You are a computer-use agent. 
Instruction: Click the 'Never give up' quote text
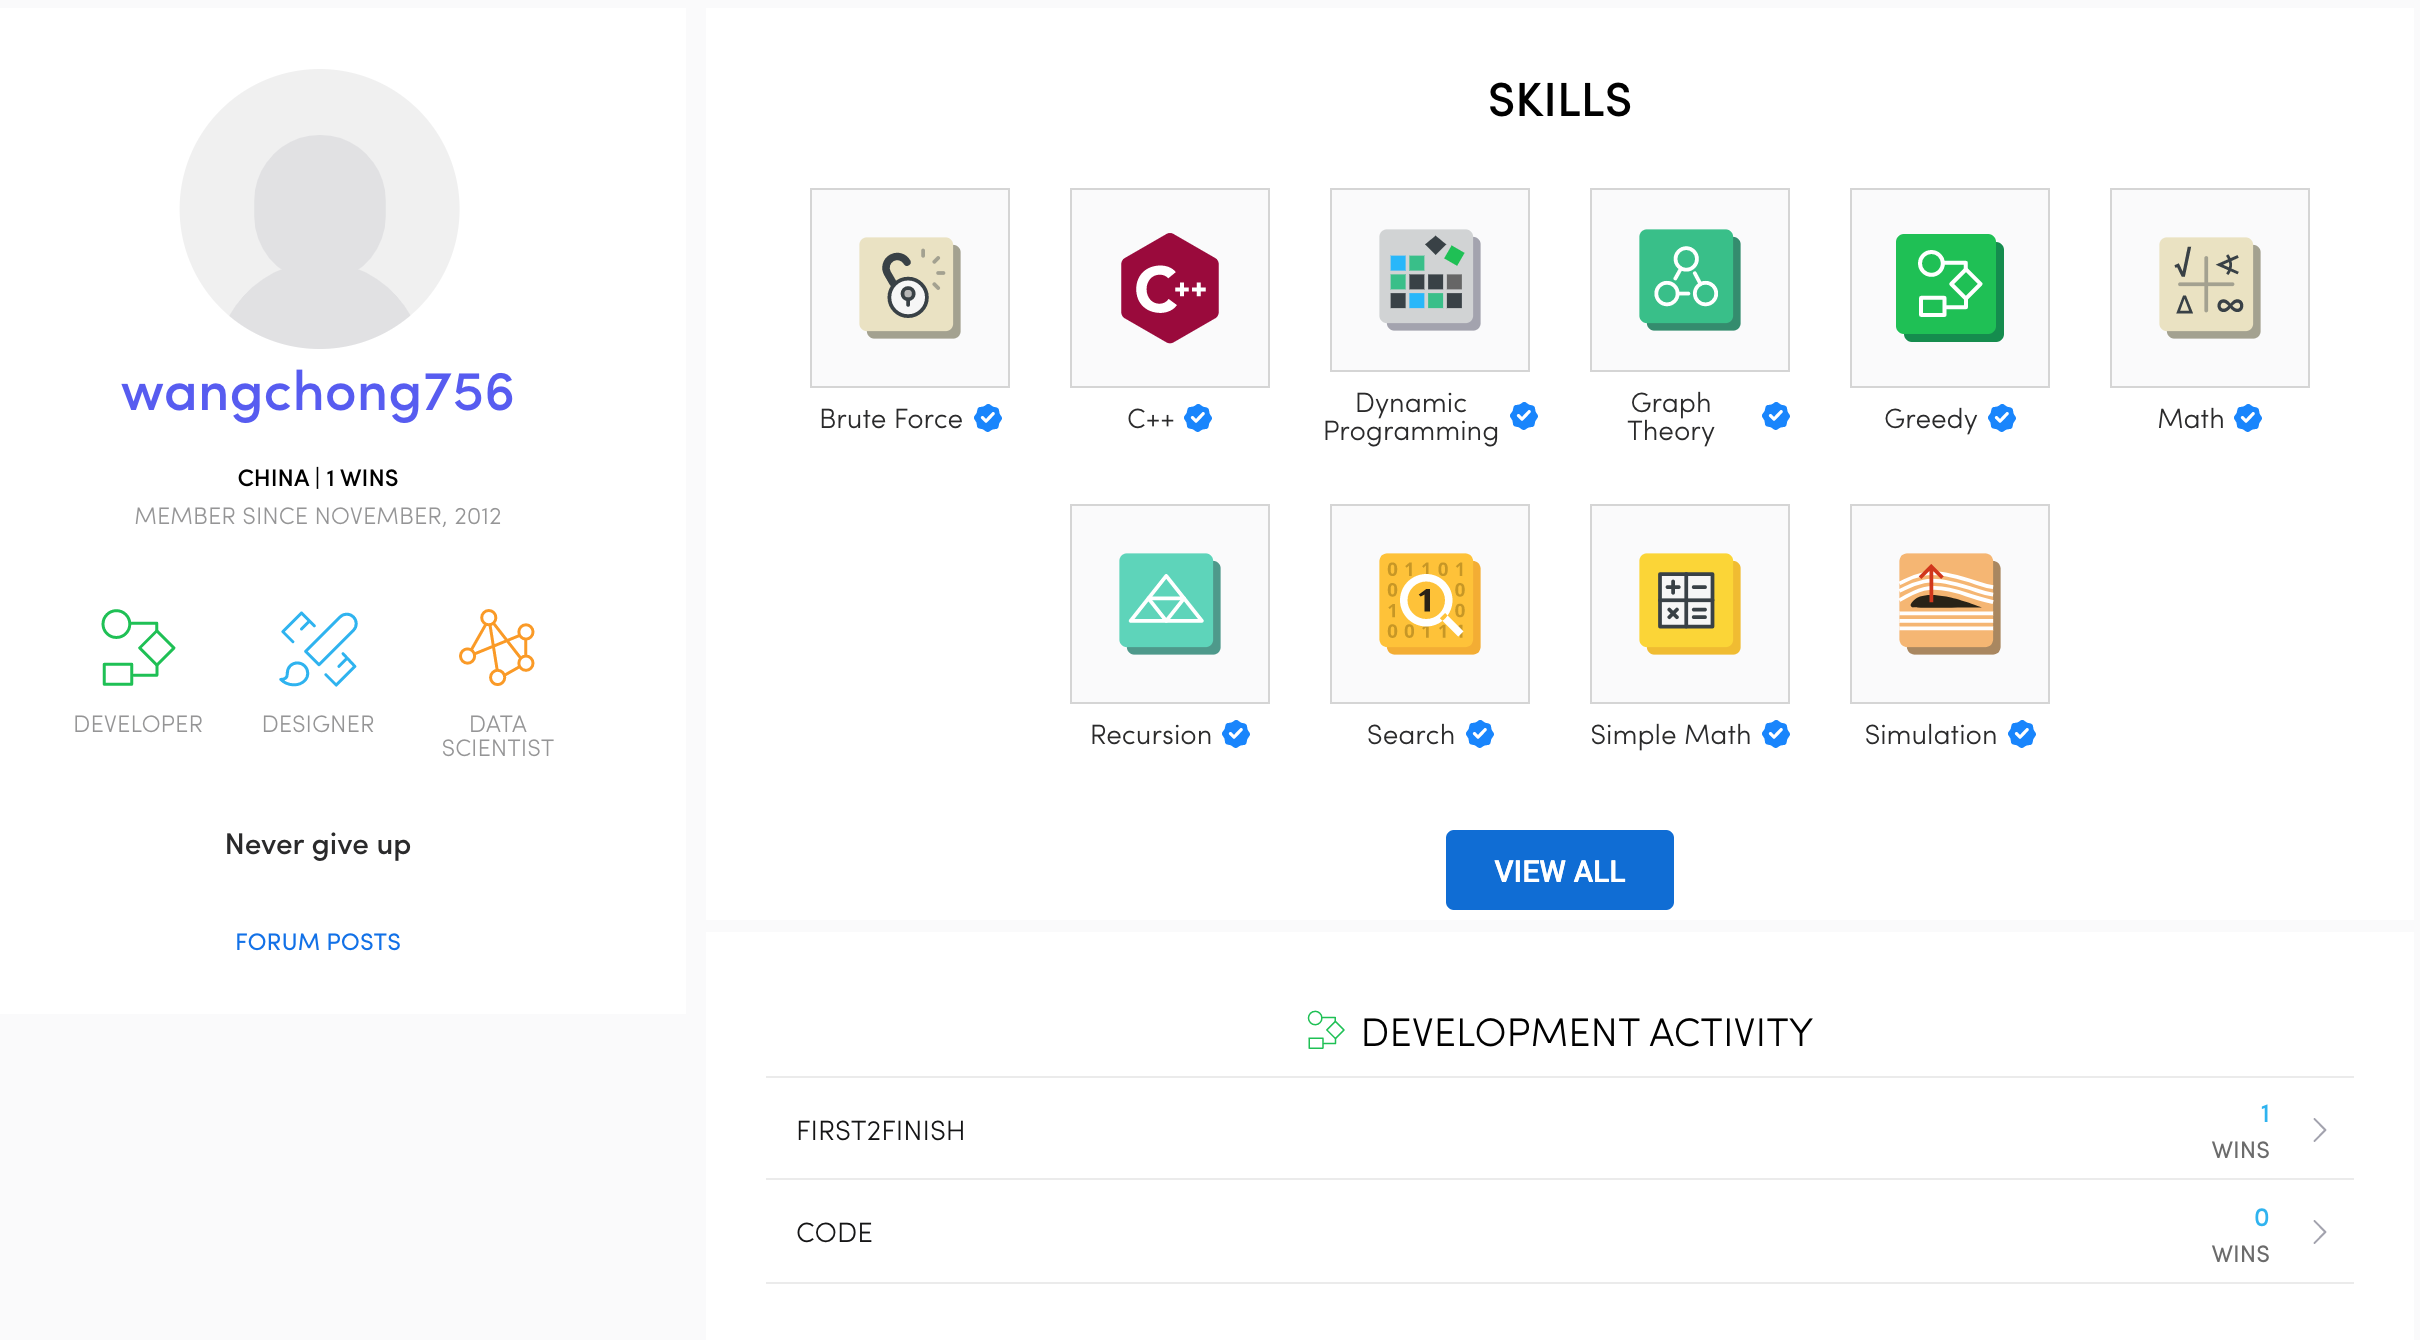[x=318, y=846]
